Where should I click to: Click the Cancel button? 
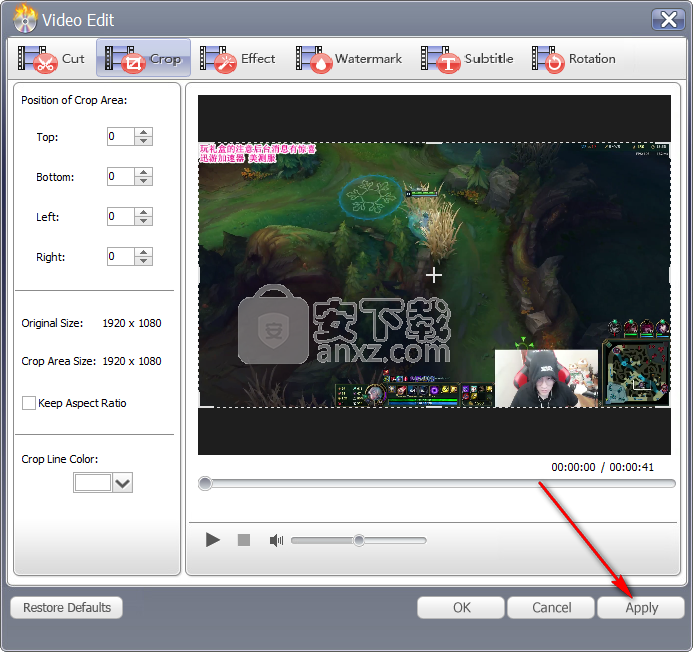(x=551, y=607)
